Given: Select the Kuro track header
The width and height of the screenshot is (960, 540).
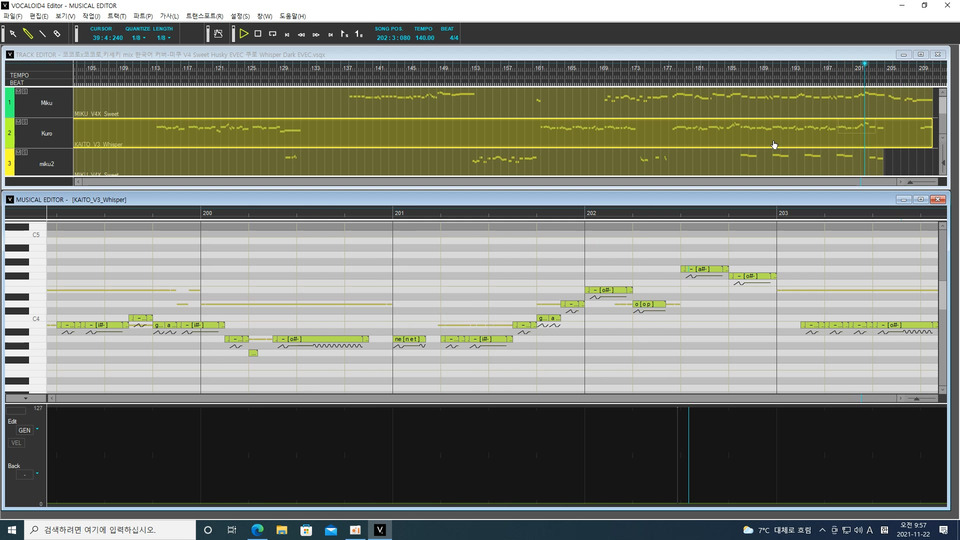Looking at the screenshot, I should 46,133.
